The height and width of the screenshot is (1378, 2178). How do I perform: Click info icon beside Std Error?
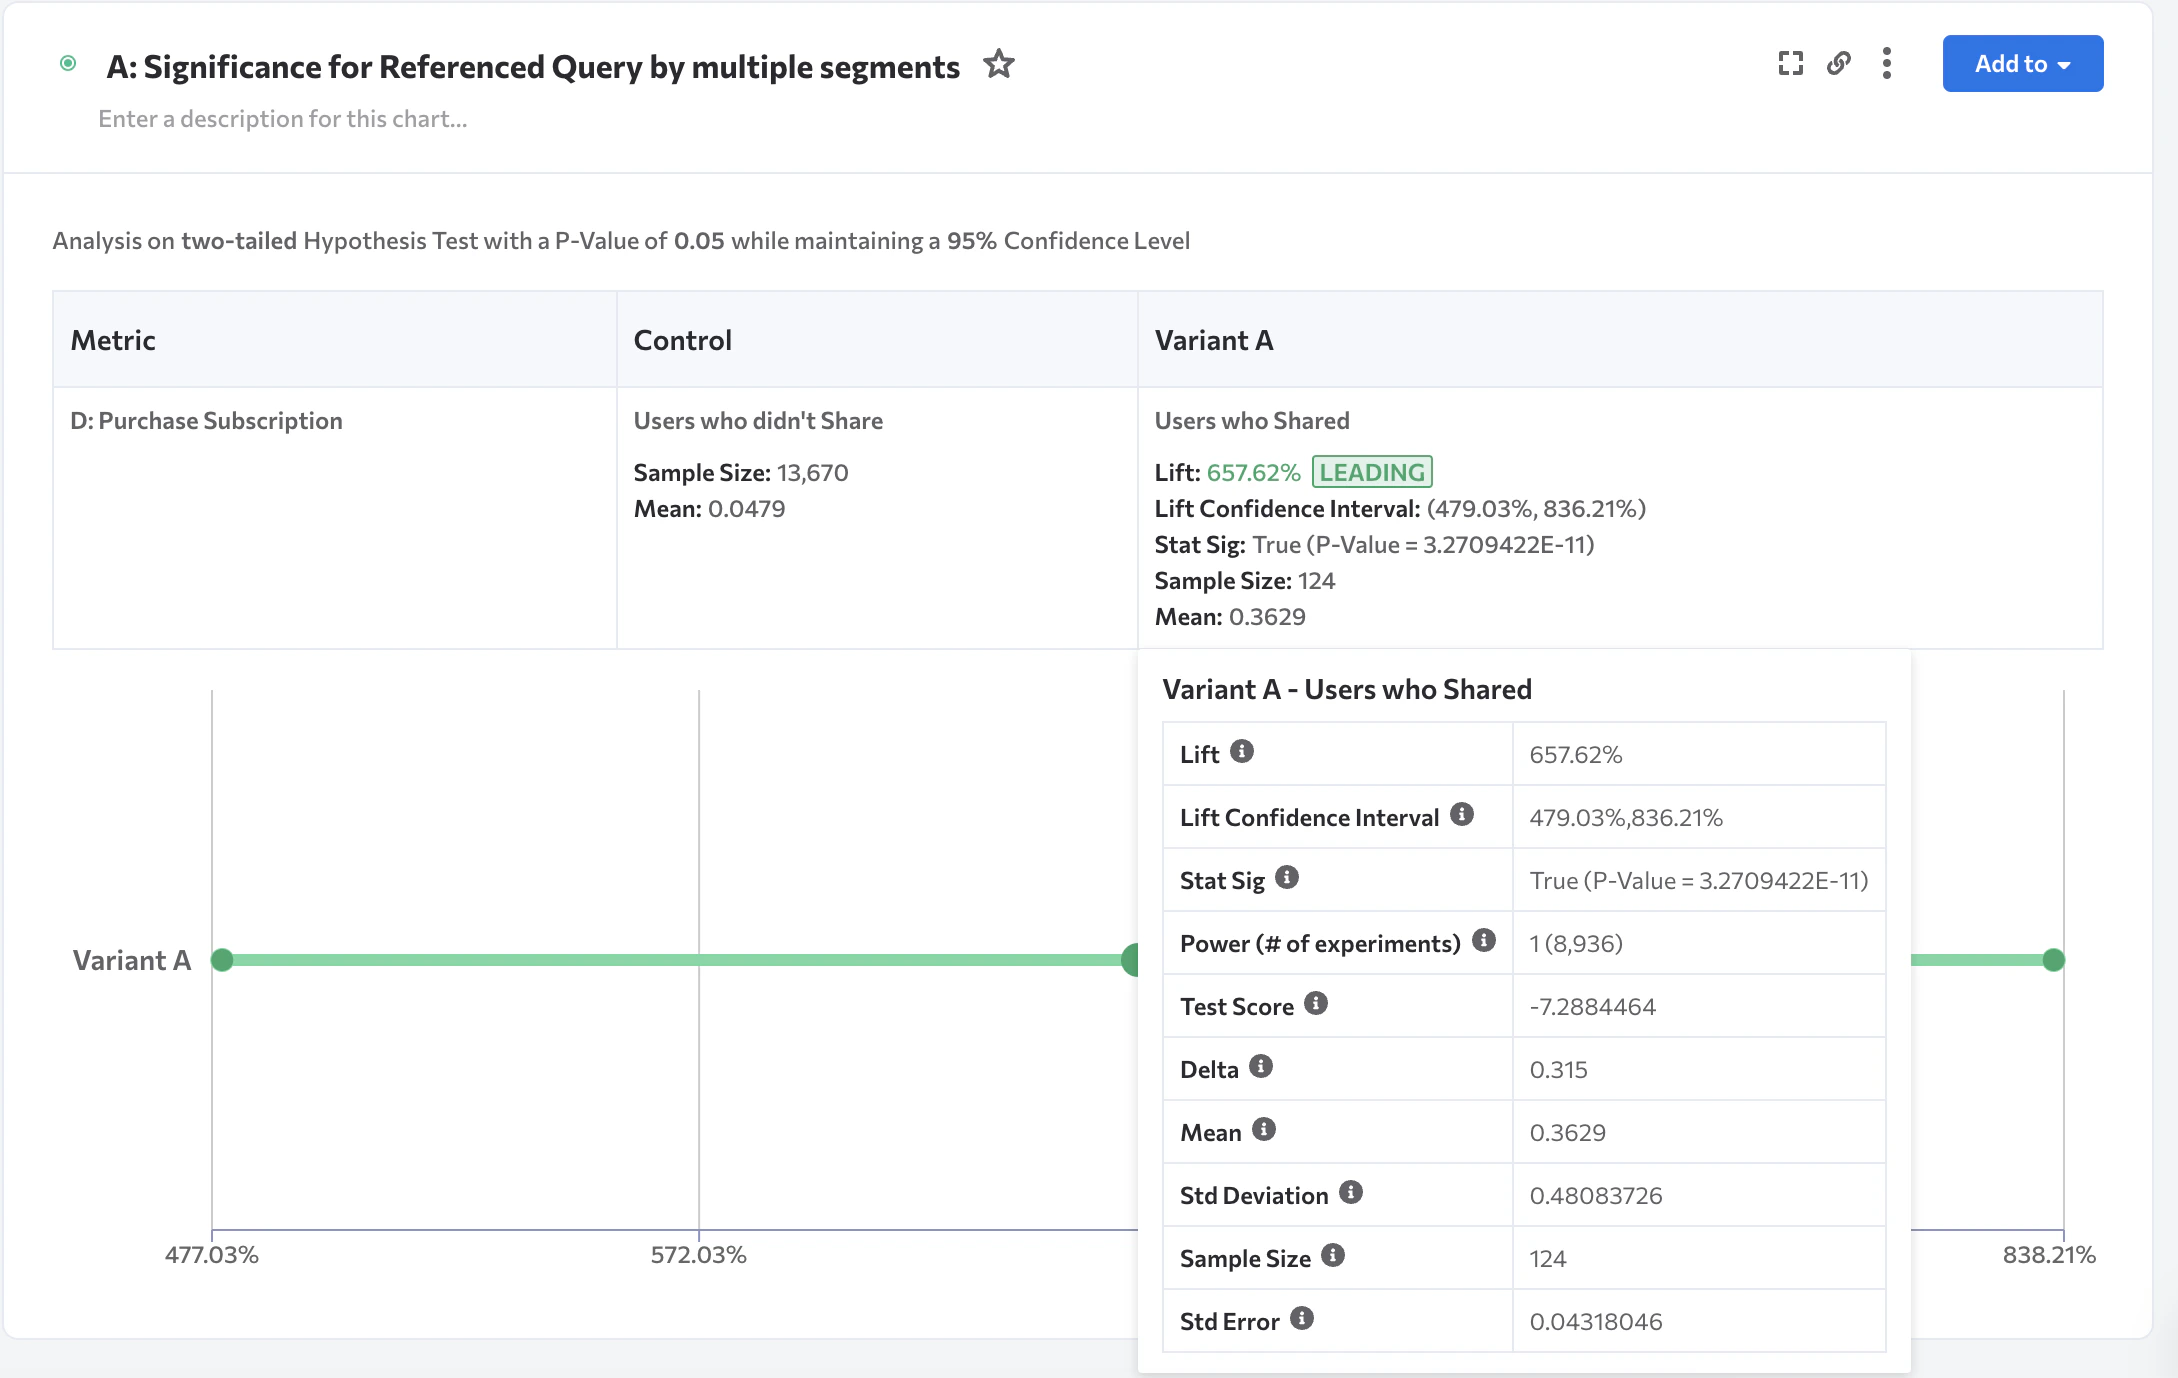[x=1301, y=1318]
